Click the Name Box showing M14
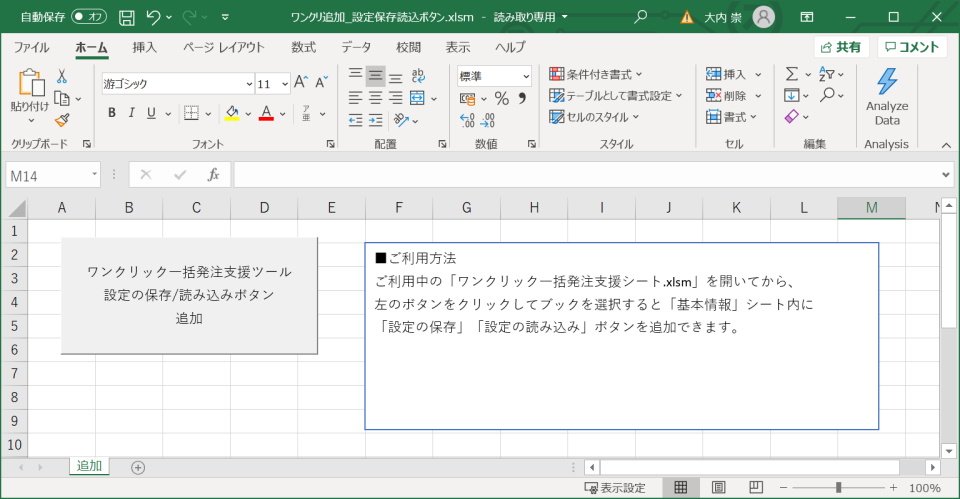Image resolution: width=960 pixels, height=499 pixels. coord(52,176)
